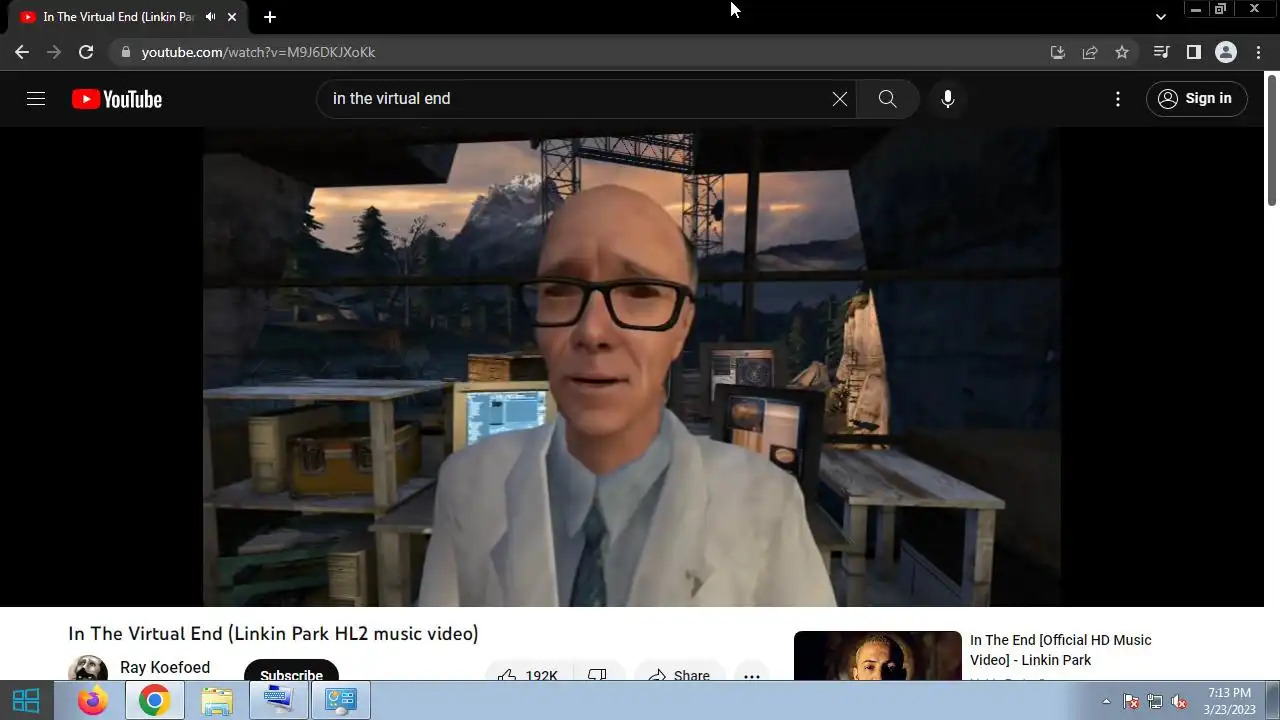View site info via the padlock icon
1280x720 pixels.
click(125, 52)
